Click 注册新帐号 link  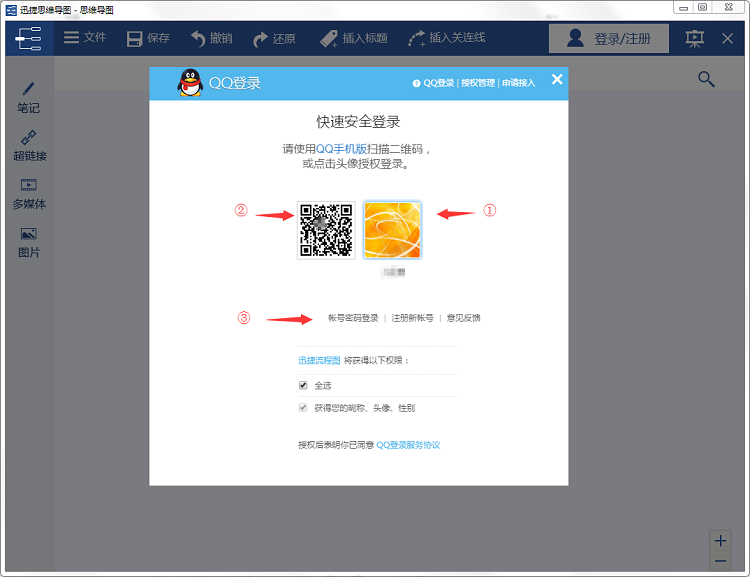412,318
